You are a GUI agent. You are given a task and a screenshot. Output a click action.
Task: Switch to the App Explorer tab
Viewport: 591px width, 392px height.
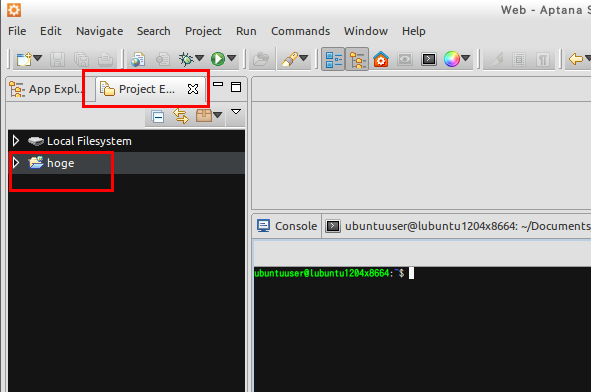(46, 89)
